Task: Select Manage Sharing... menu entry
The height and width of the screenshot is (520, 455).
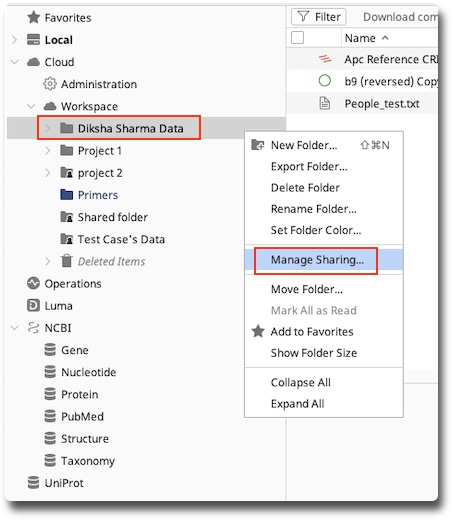Action: coord(324,260)
